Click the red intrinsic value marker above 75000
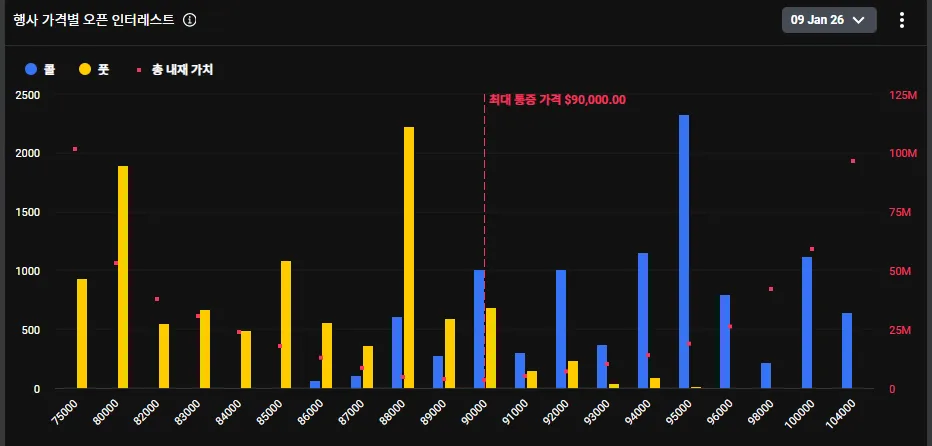Image resolution: width=932 pixels, height=446 pixels. [x=75, y=149]
